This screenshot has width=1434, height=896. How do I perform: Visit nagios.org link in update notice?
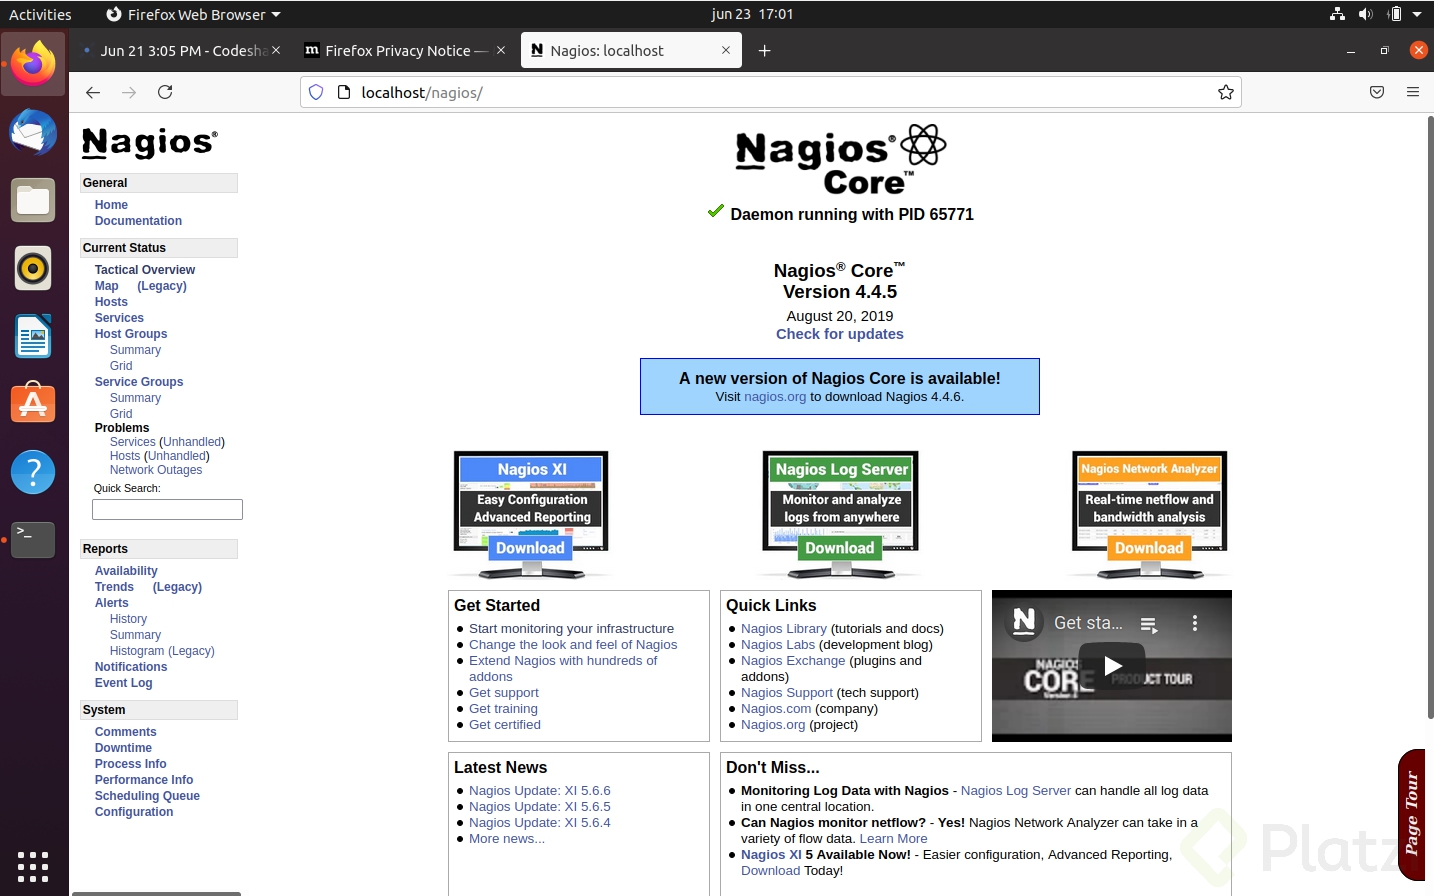point(775,397)
